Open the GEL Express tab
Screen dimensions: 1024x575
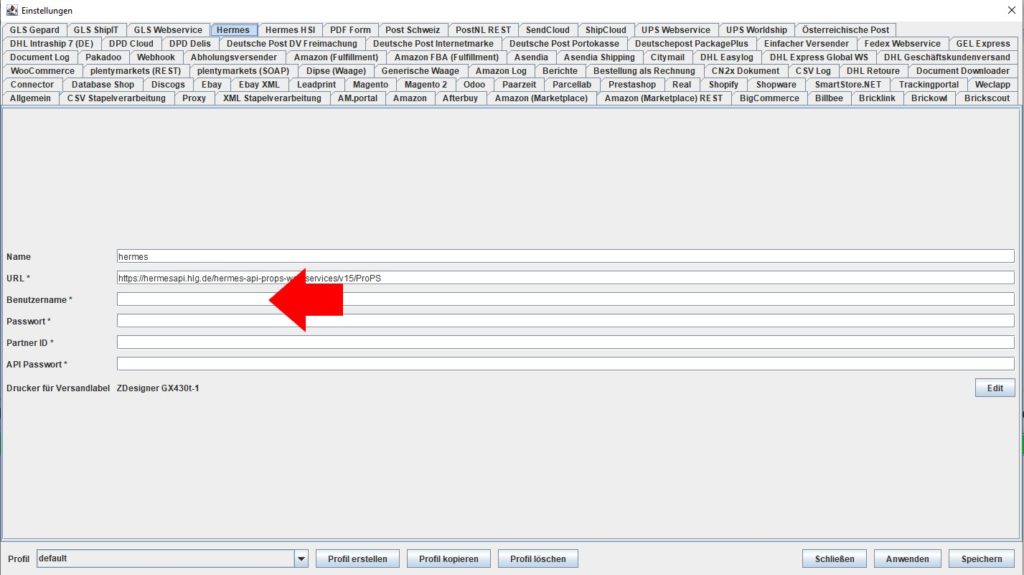click(x=983, y=44)
